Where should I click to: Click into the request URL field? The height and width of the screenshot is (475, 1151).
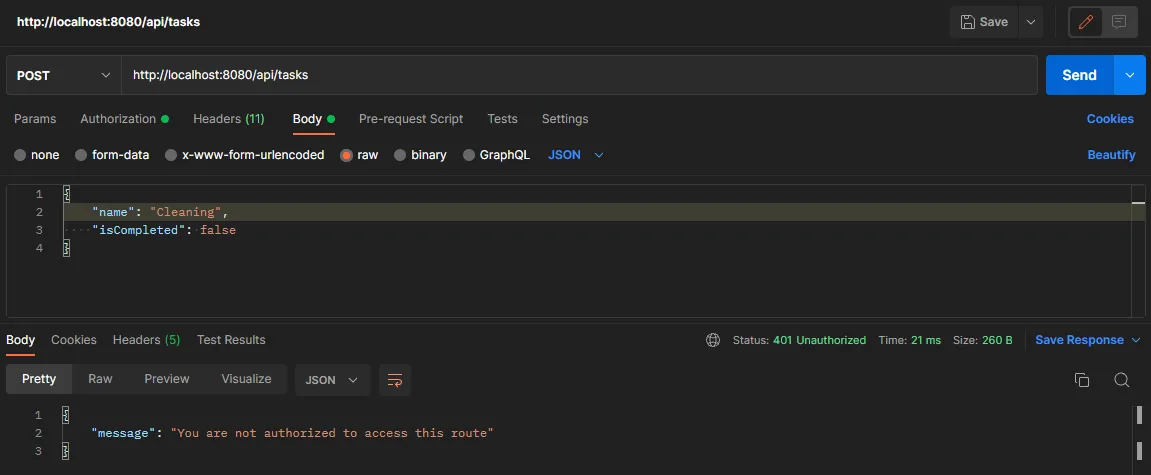578,75
